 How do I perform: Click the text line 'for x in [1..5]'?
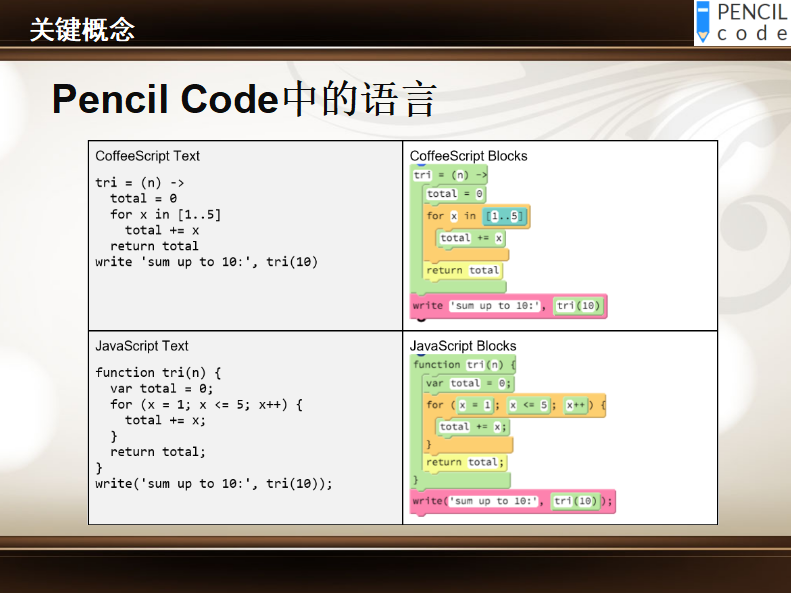165,214
